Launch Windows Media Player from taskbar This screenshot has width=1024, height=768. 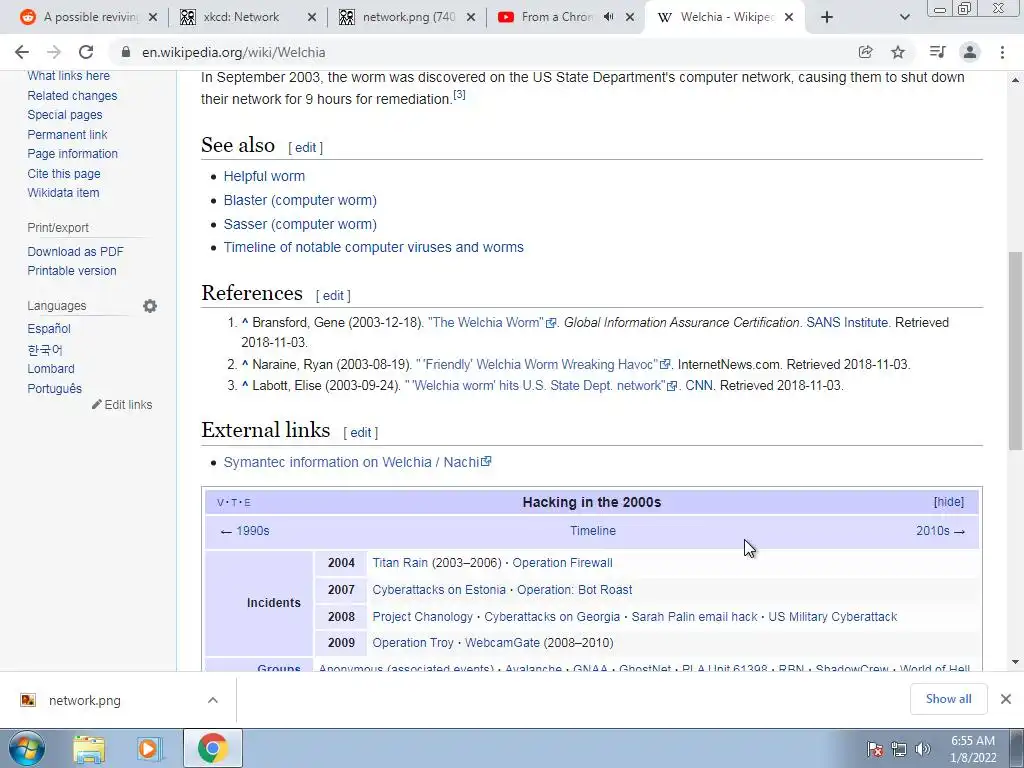149,749
